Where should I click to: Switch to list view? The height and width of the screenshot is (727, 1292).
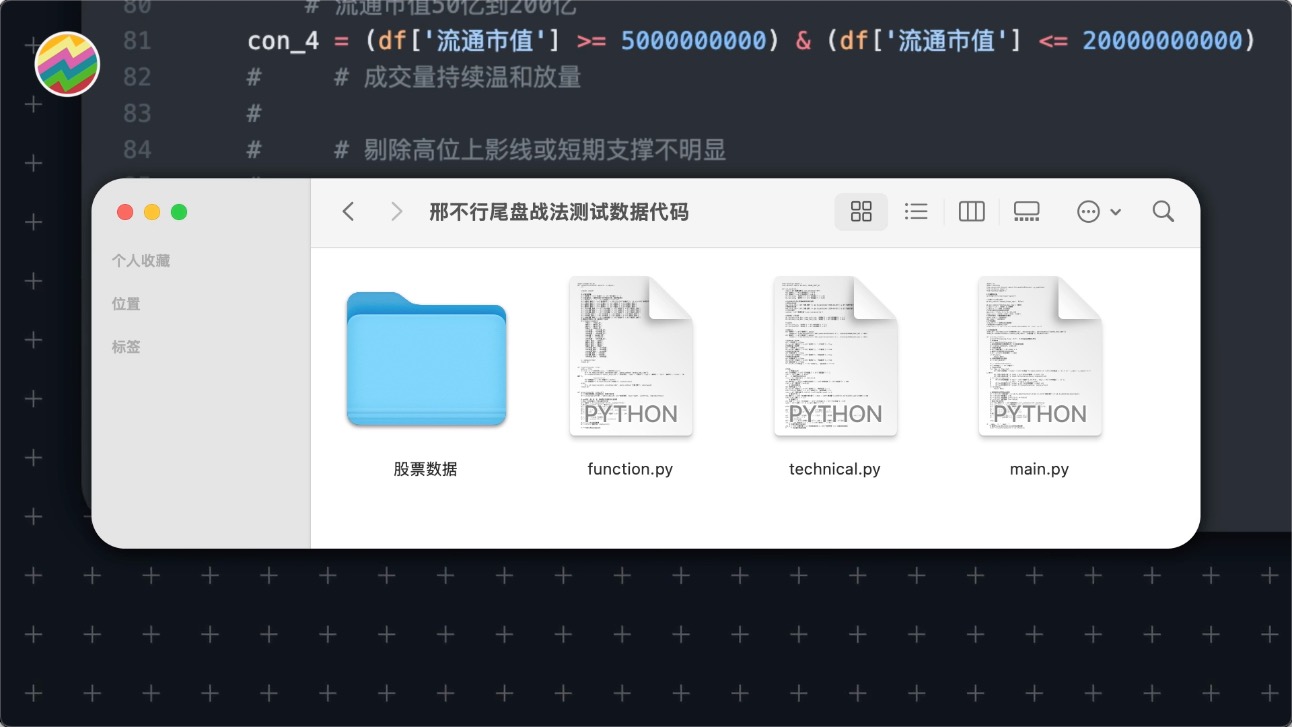(915, 211)
